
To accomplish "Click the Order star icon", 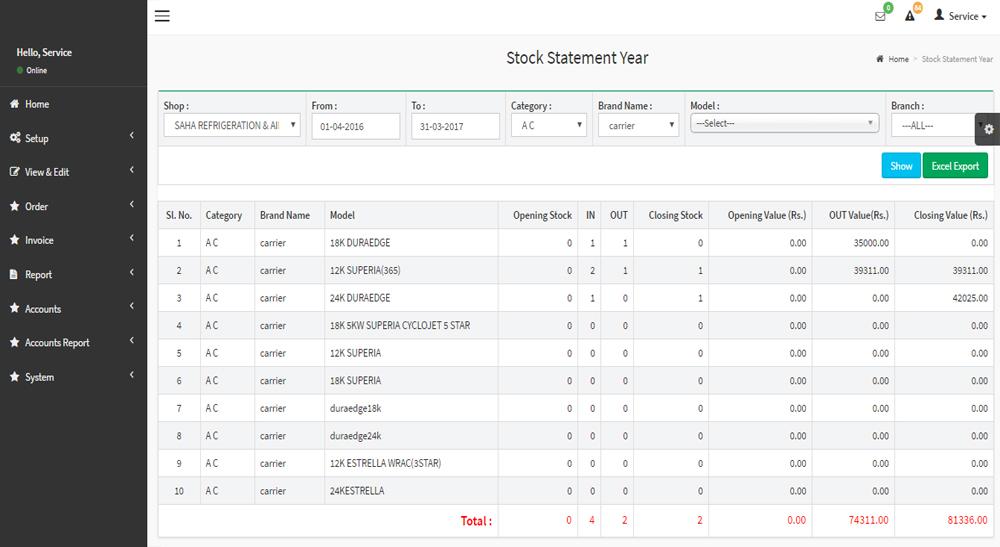I will [14, 206].
